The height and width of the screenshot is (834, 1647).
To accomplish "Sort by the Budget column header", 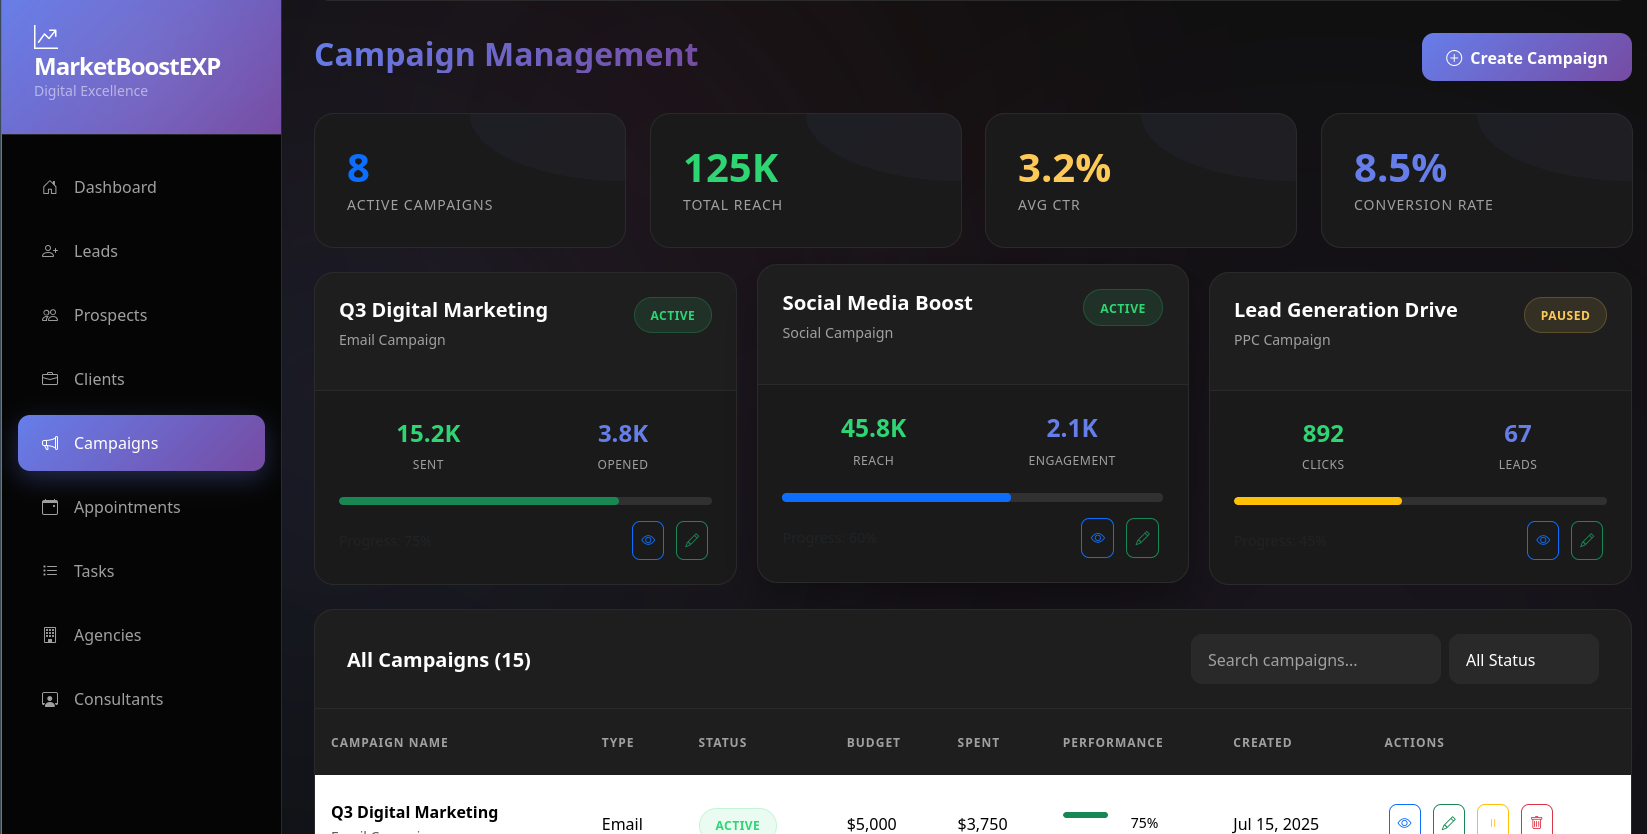I will (873, 743).
